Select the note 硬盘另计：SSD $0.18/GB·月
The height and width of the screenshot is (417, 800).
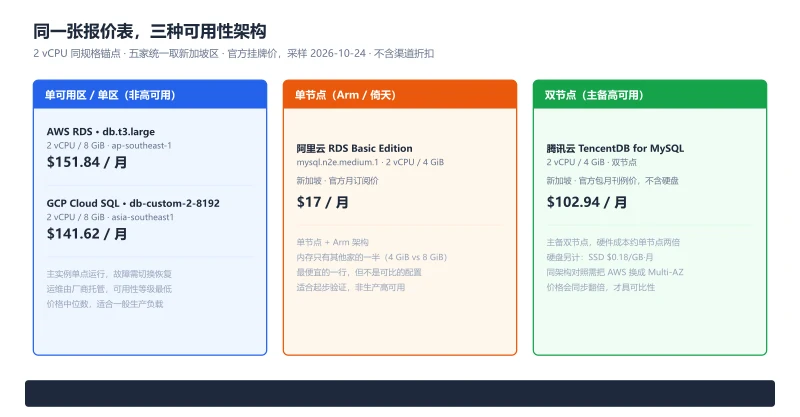600,257
